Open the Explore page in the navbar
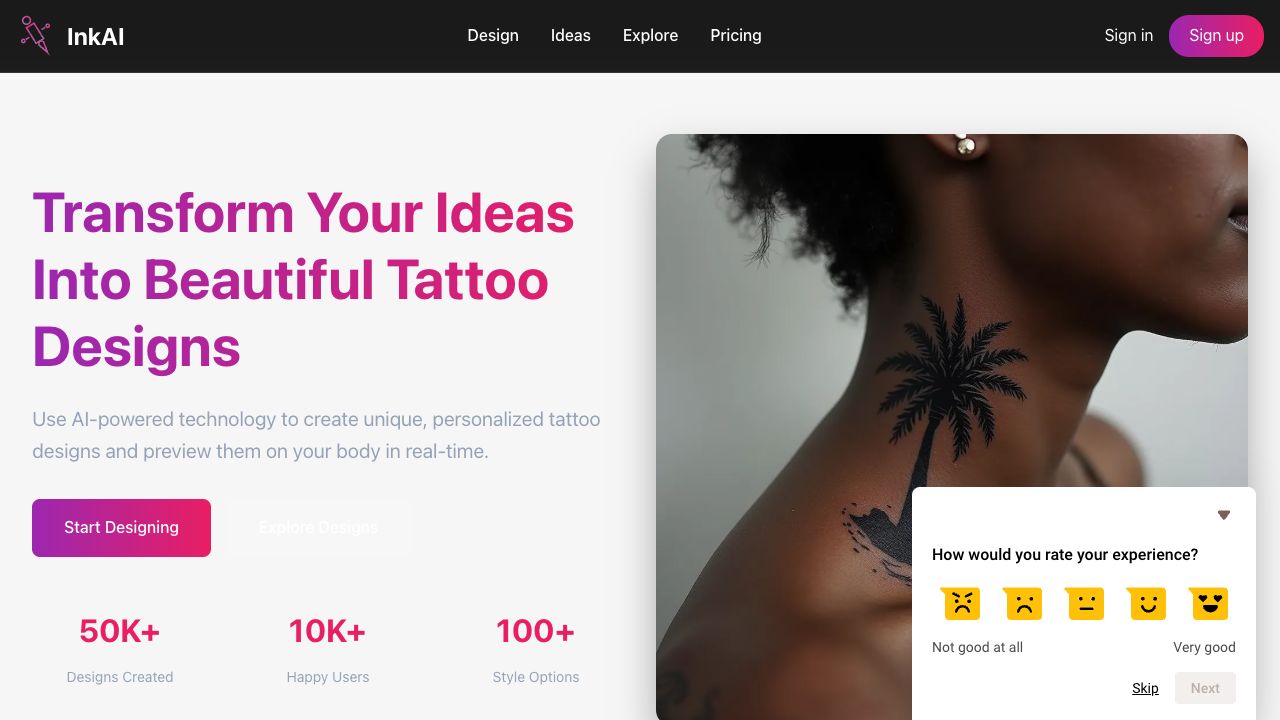 point(650,36)
